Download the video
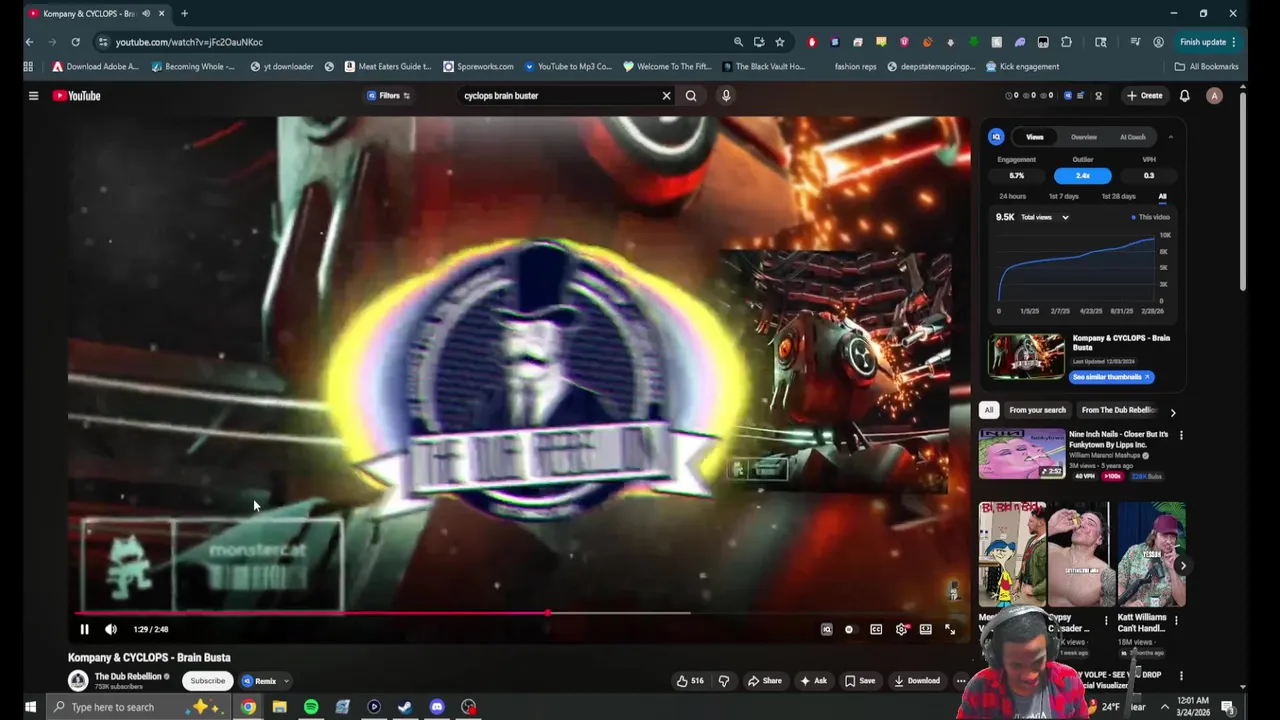The width and height of the screenshot is (1280, 720). 917,681
